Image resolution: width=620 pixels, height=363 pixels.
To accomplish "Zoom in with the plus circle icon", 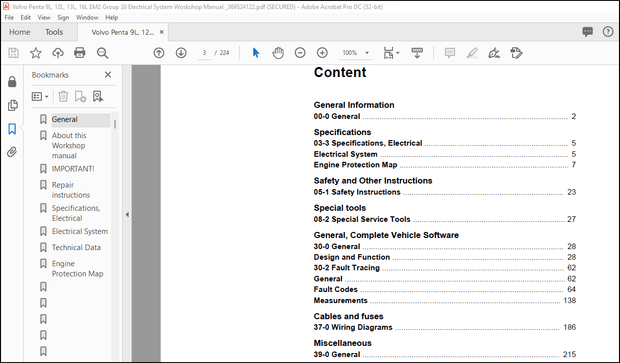I will point(322,53).
